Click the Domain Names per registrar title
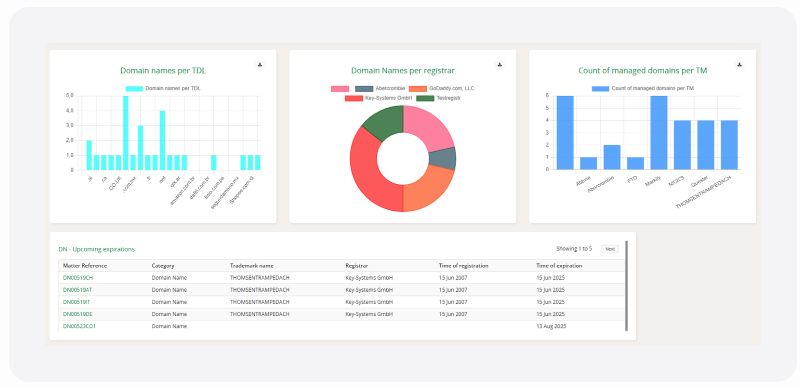The image size is (800, 389). 403,70
